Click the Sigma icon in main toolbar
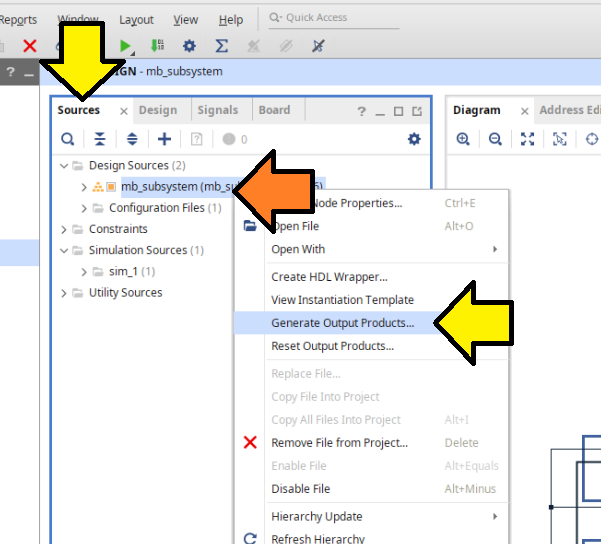 [x=222, y=46]
